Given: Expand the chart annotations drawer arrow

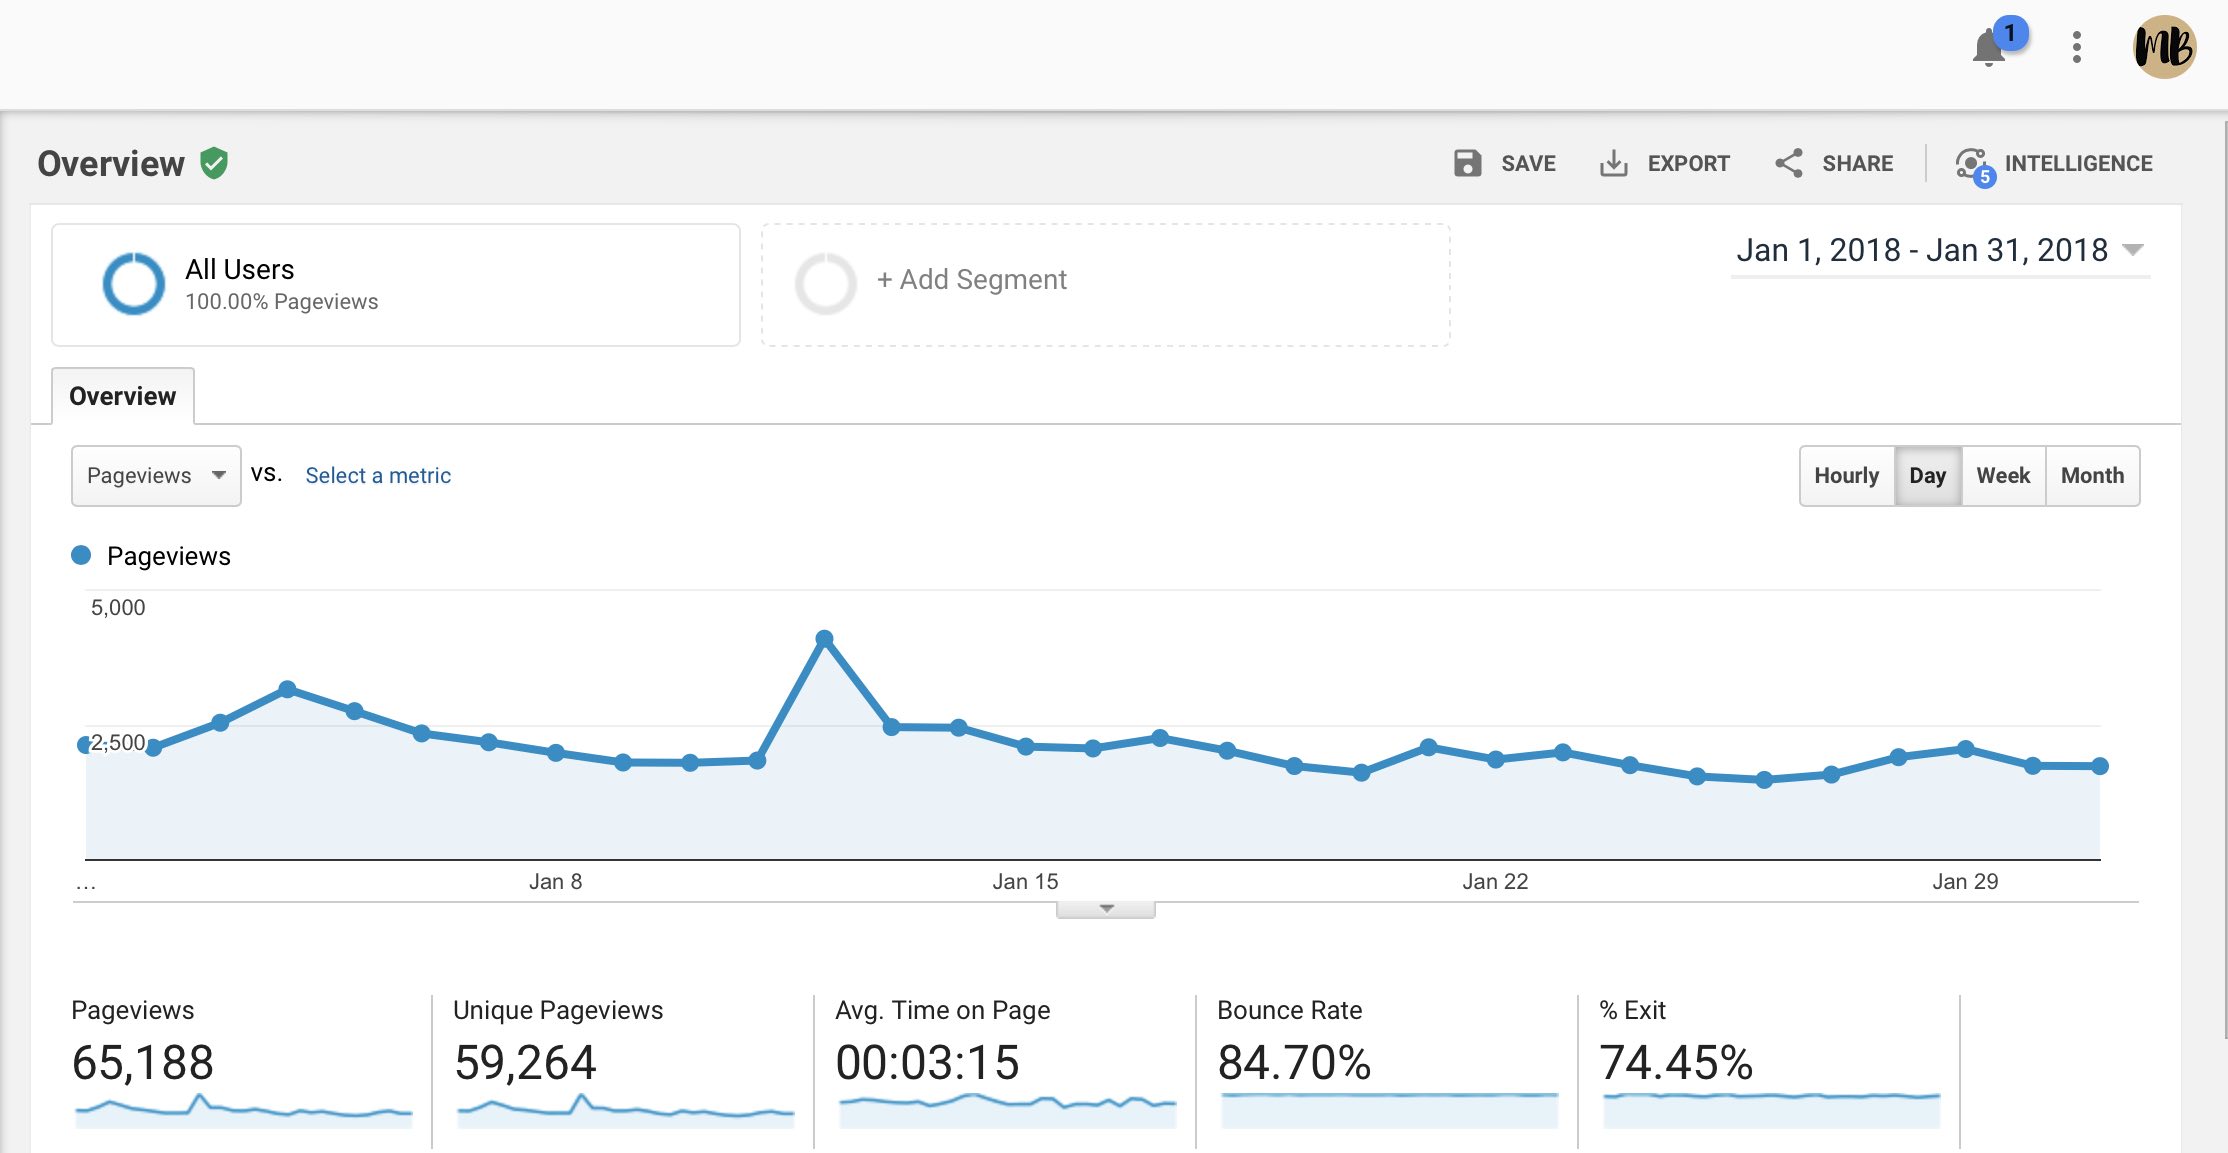Looking at the screenshot, I should [1106, 909].
